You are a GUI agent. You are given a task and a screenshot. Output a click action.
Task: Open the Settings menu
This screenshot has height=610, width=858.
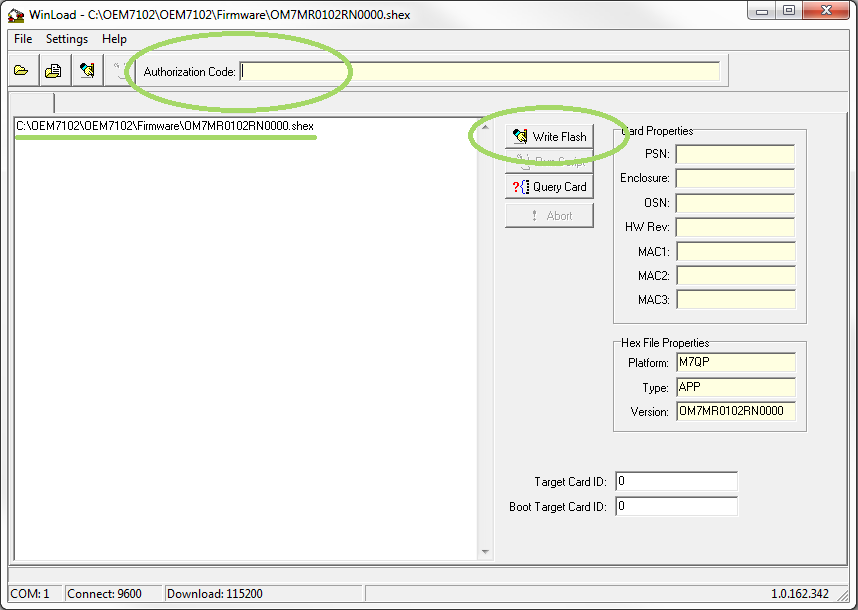[x=67, y=39]
